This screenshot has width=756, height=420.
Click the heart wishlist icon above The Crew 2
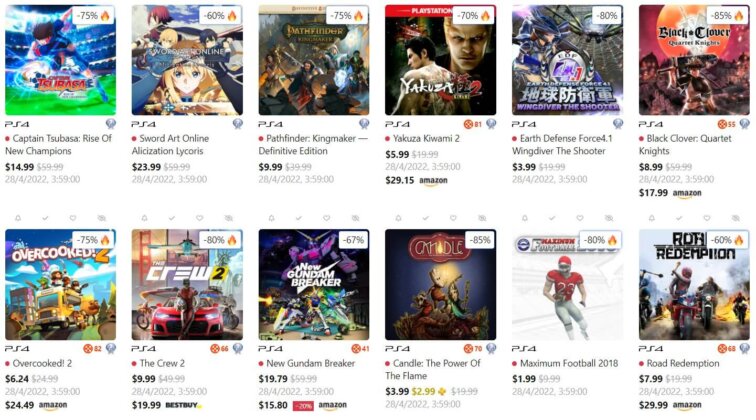pos(199,218)
